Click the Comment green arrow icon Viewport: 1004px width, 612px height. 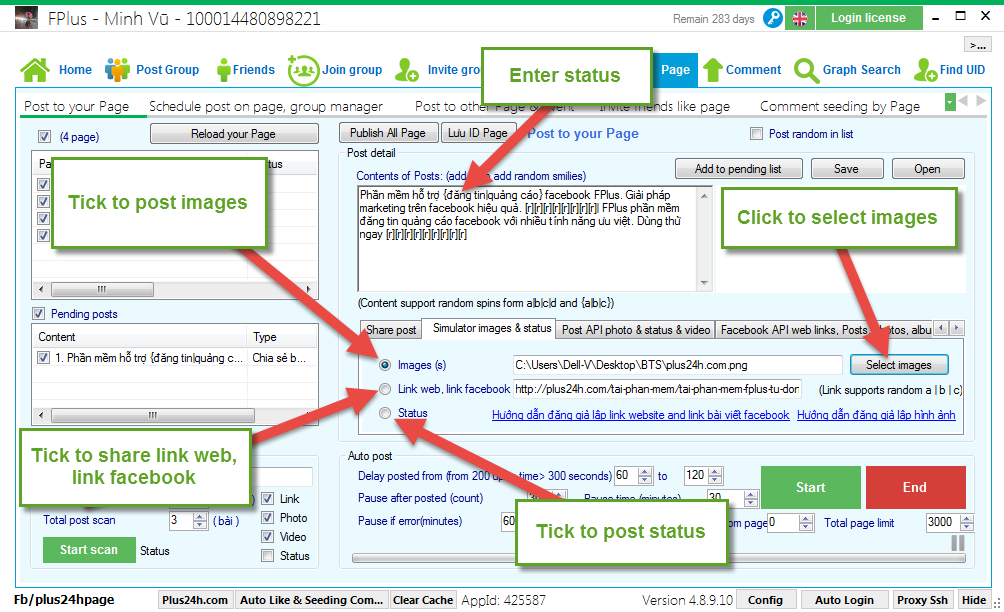pyautogui.click(x=713, y=70)
